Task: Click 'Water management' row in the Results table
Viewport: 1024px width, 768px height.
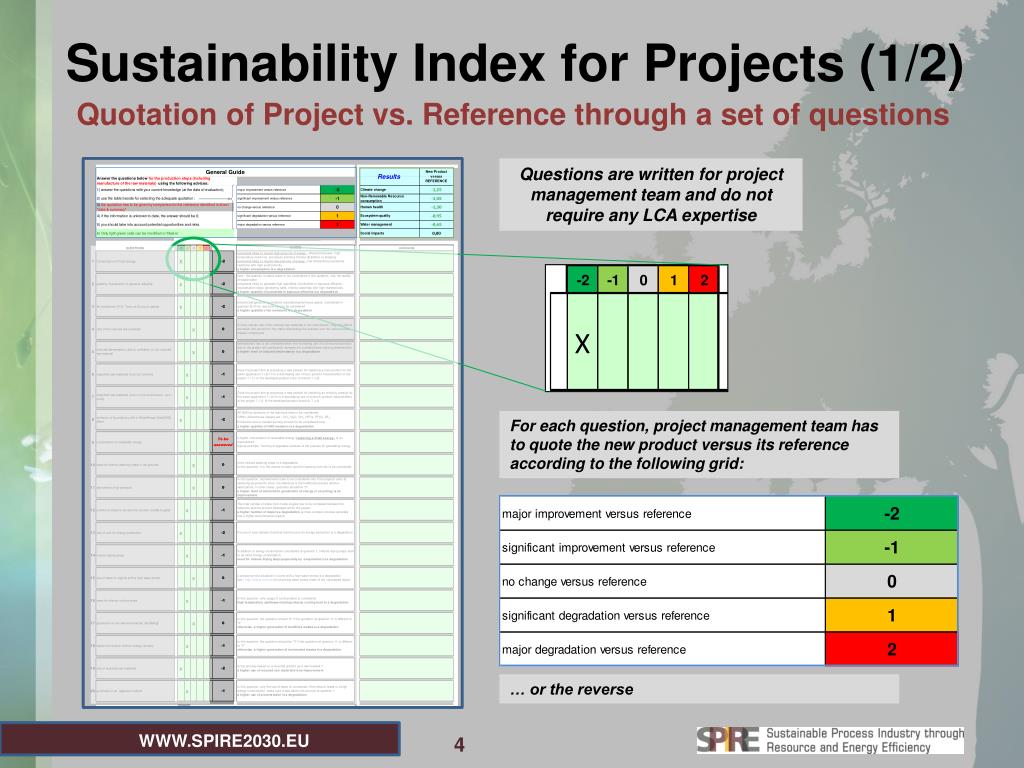Action: click(x=406, y=224)
